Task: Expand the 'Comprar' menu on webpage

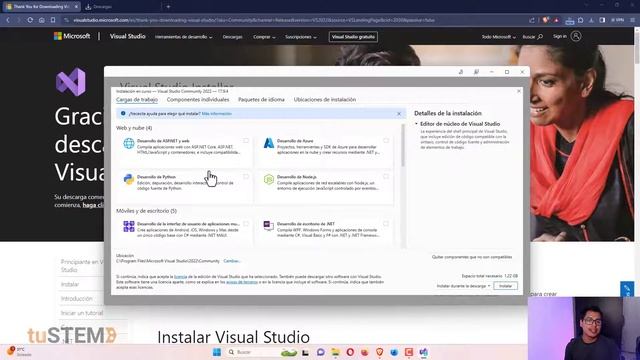Action: point(264,37)
